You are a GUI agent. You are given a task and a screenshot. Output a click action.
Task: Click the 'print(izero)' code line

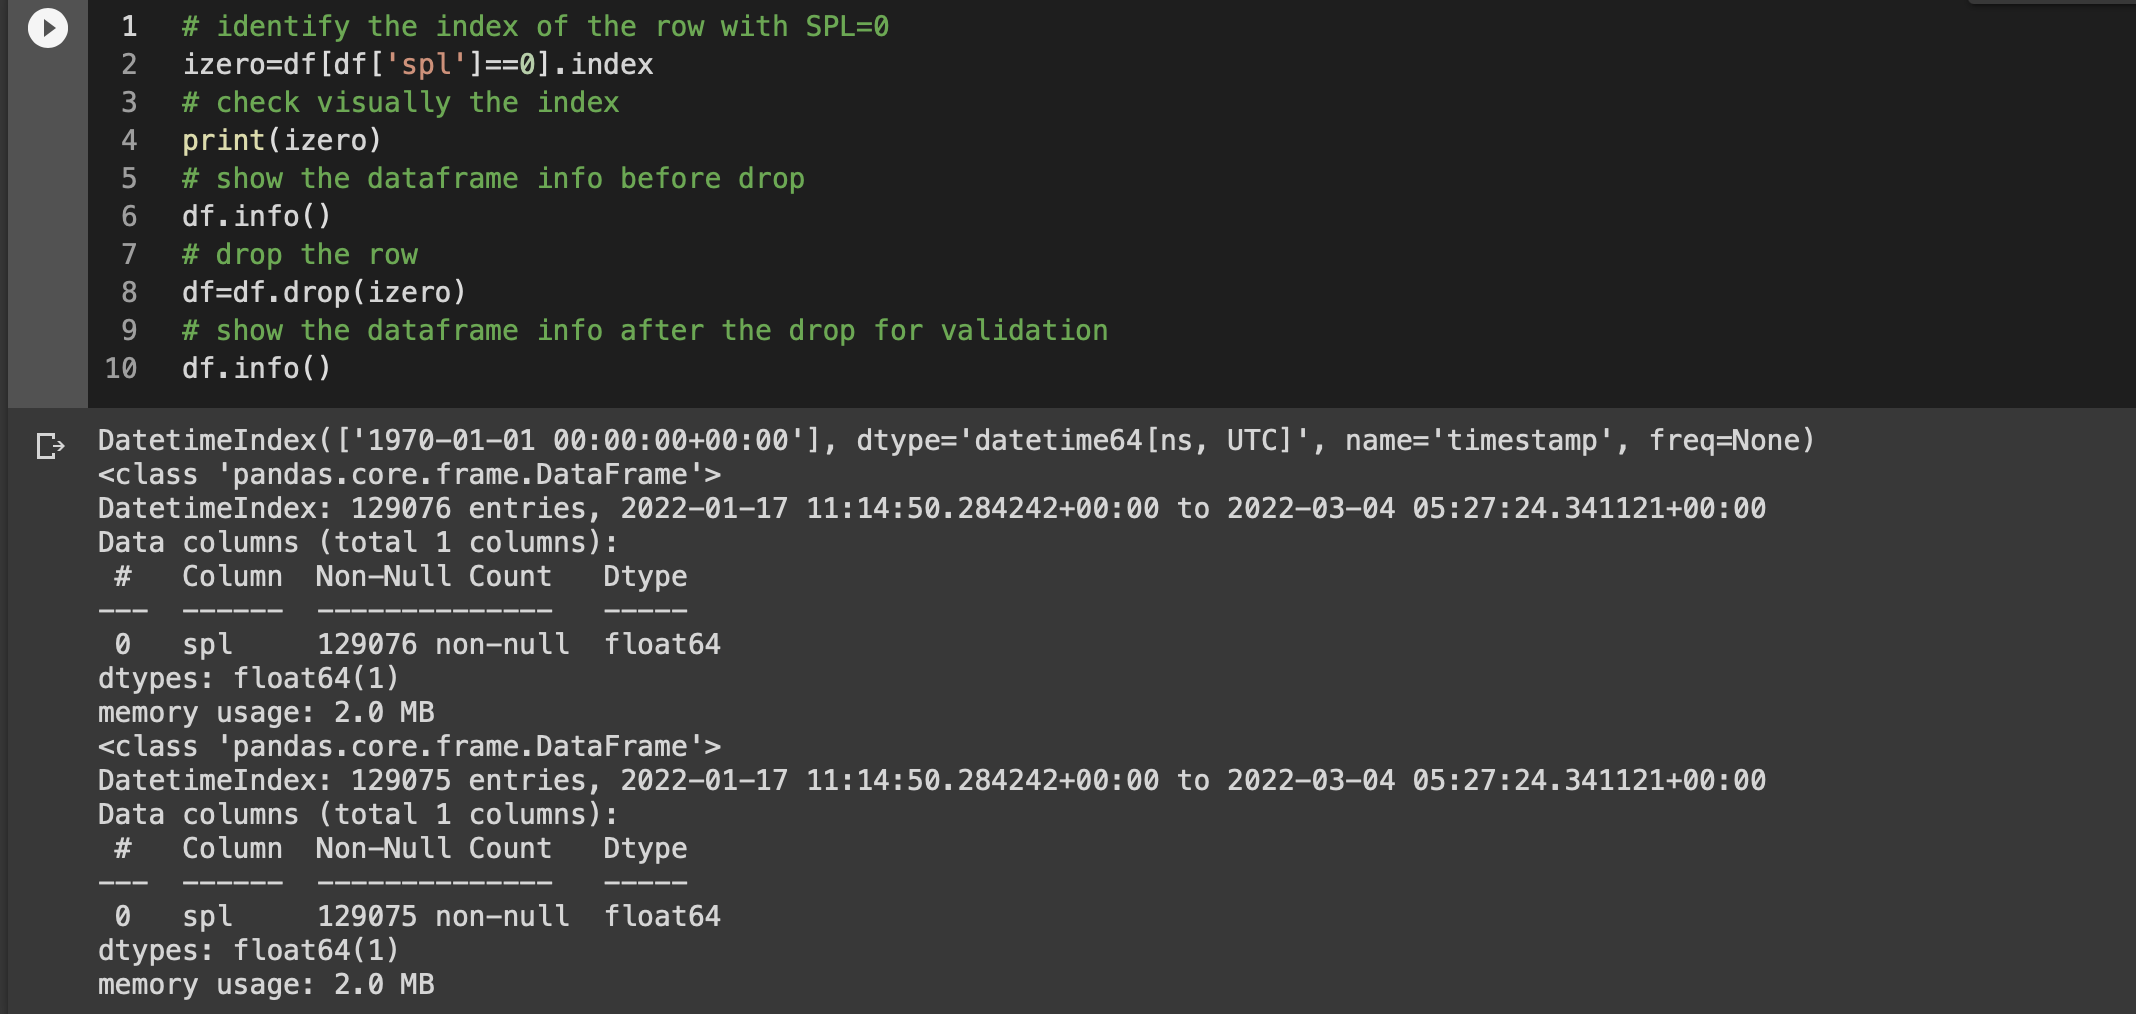click(x=281, y=141)
